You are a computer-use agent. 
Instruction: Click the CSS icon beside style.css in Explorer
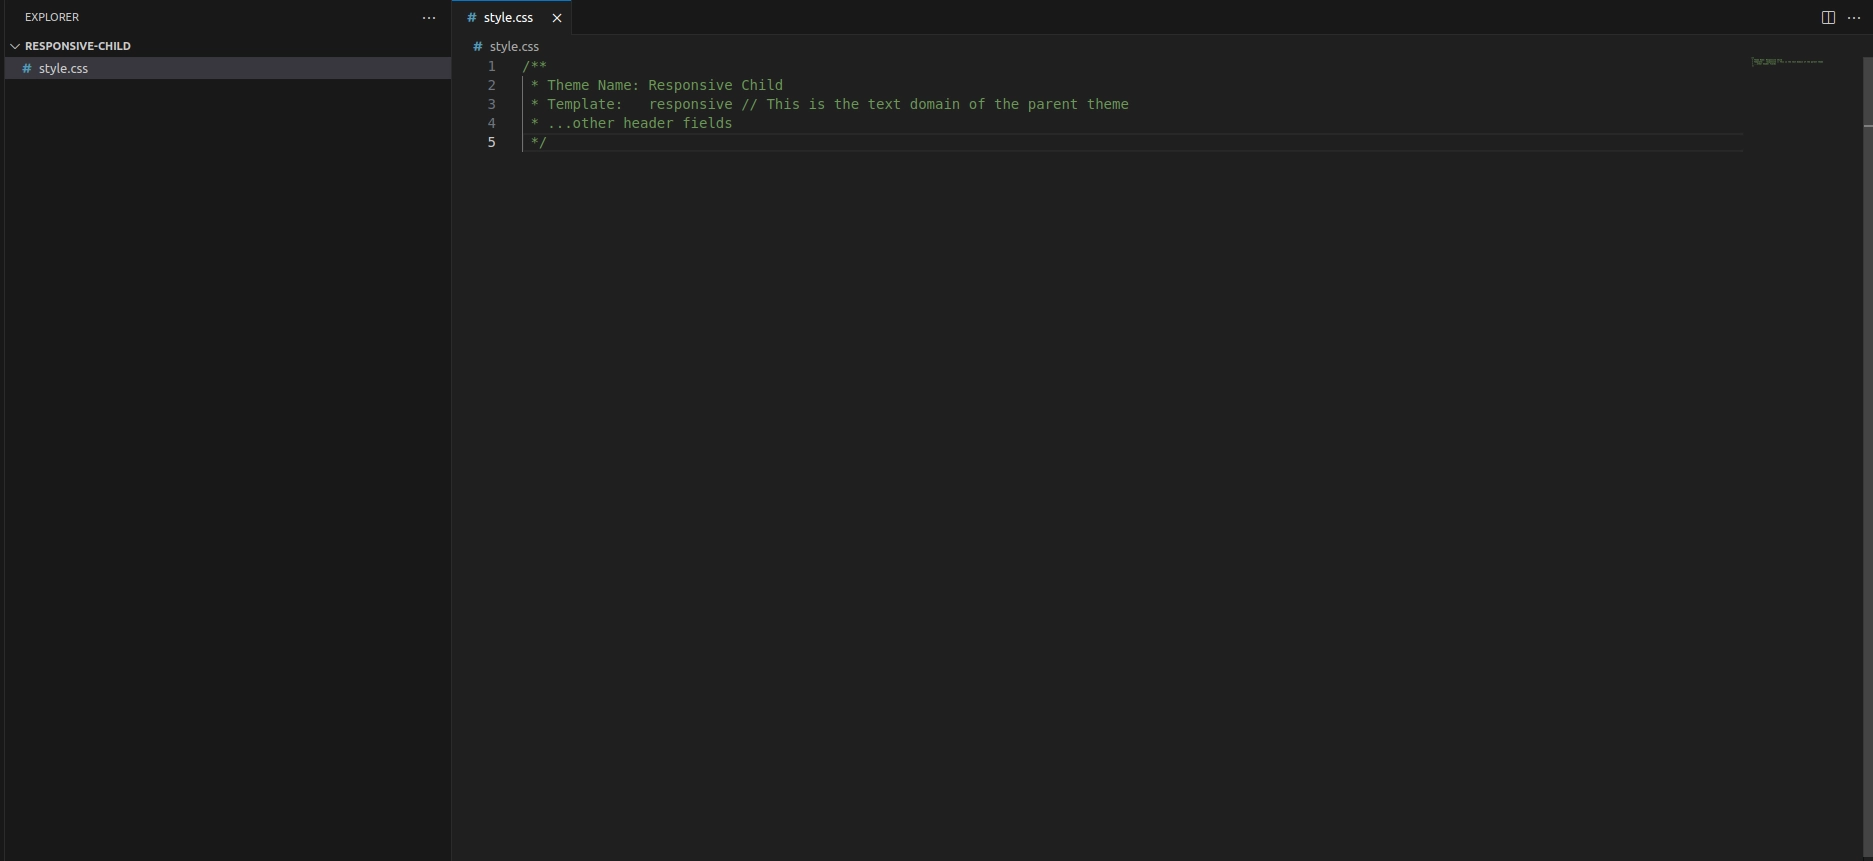(x=27, y=68)
